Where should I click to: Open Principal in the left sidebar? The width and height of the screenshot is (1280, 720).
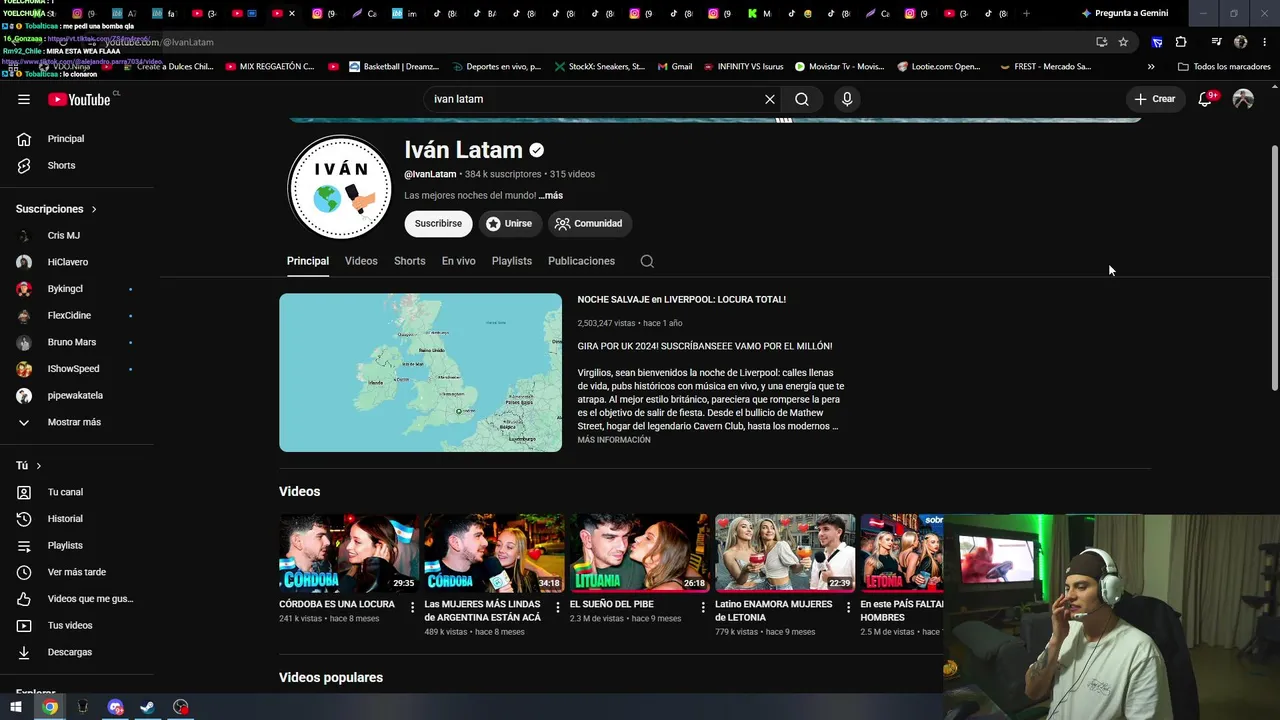(66, 139)
